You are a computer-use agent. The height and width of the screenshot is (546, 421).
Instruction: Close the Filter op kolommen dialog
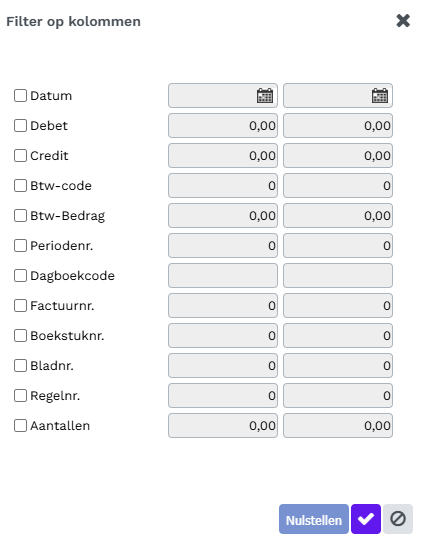(403, 21)
